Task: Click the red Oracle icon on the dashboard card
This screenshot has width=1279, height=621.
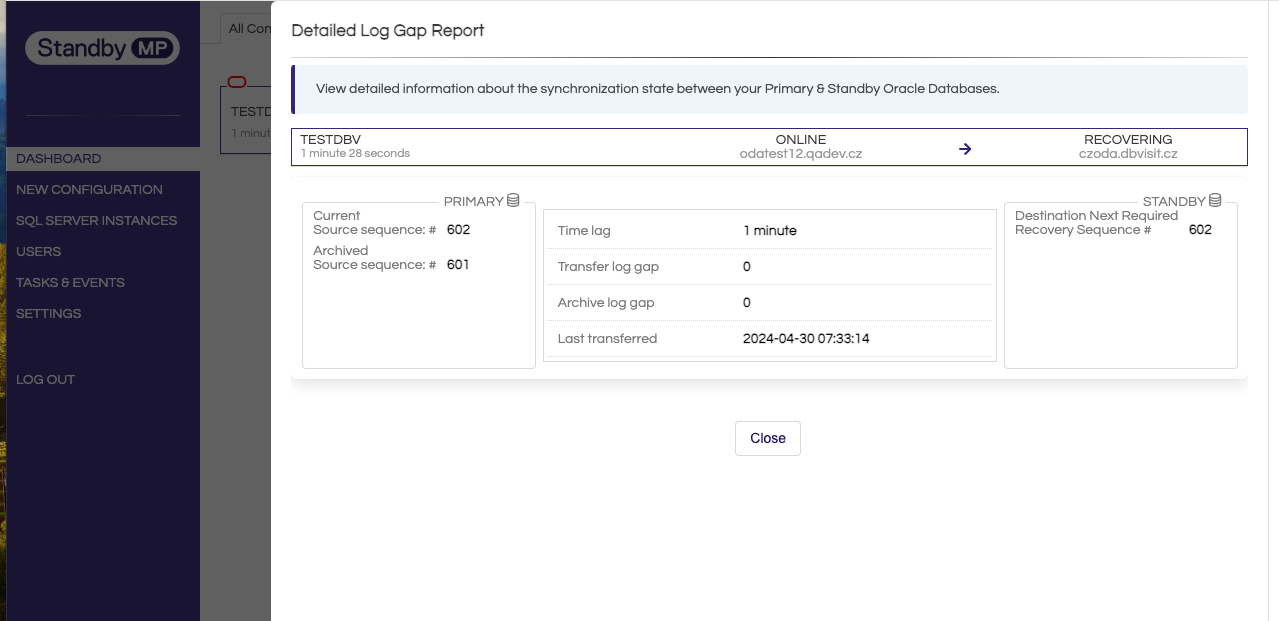Action: (x=237, y=82)
